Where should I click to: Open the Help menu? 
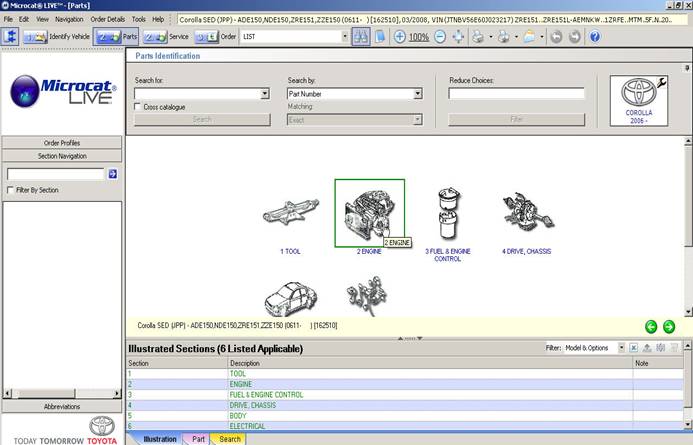point(158,19)
